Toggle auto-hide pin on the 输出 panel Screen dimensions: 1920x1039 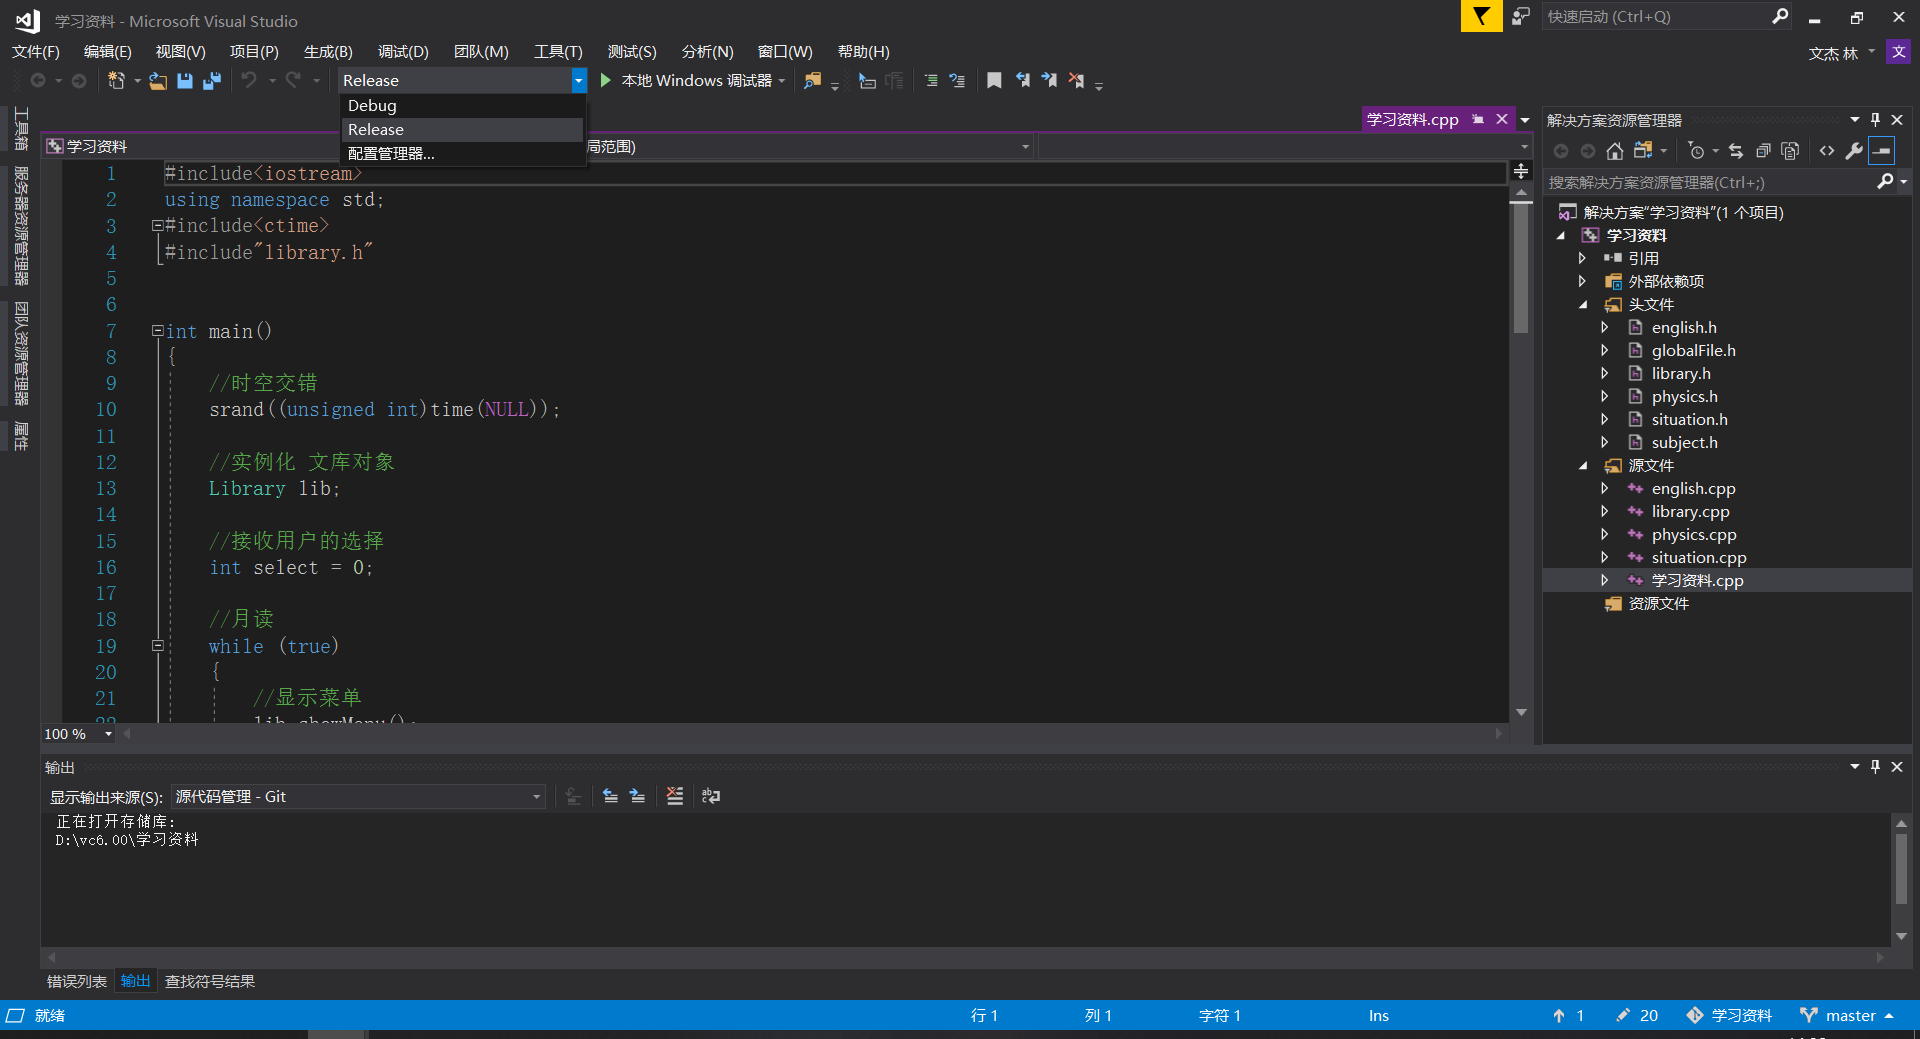tap(1876, 767)
